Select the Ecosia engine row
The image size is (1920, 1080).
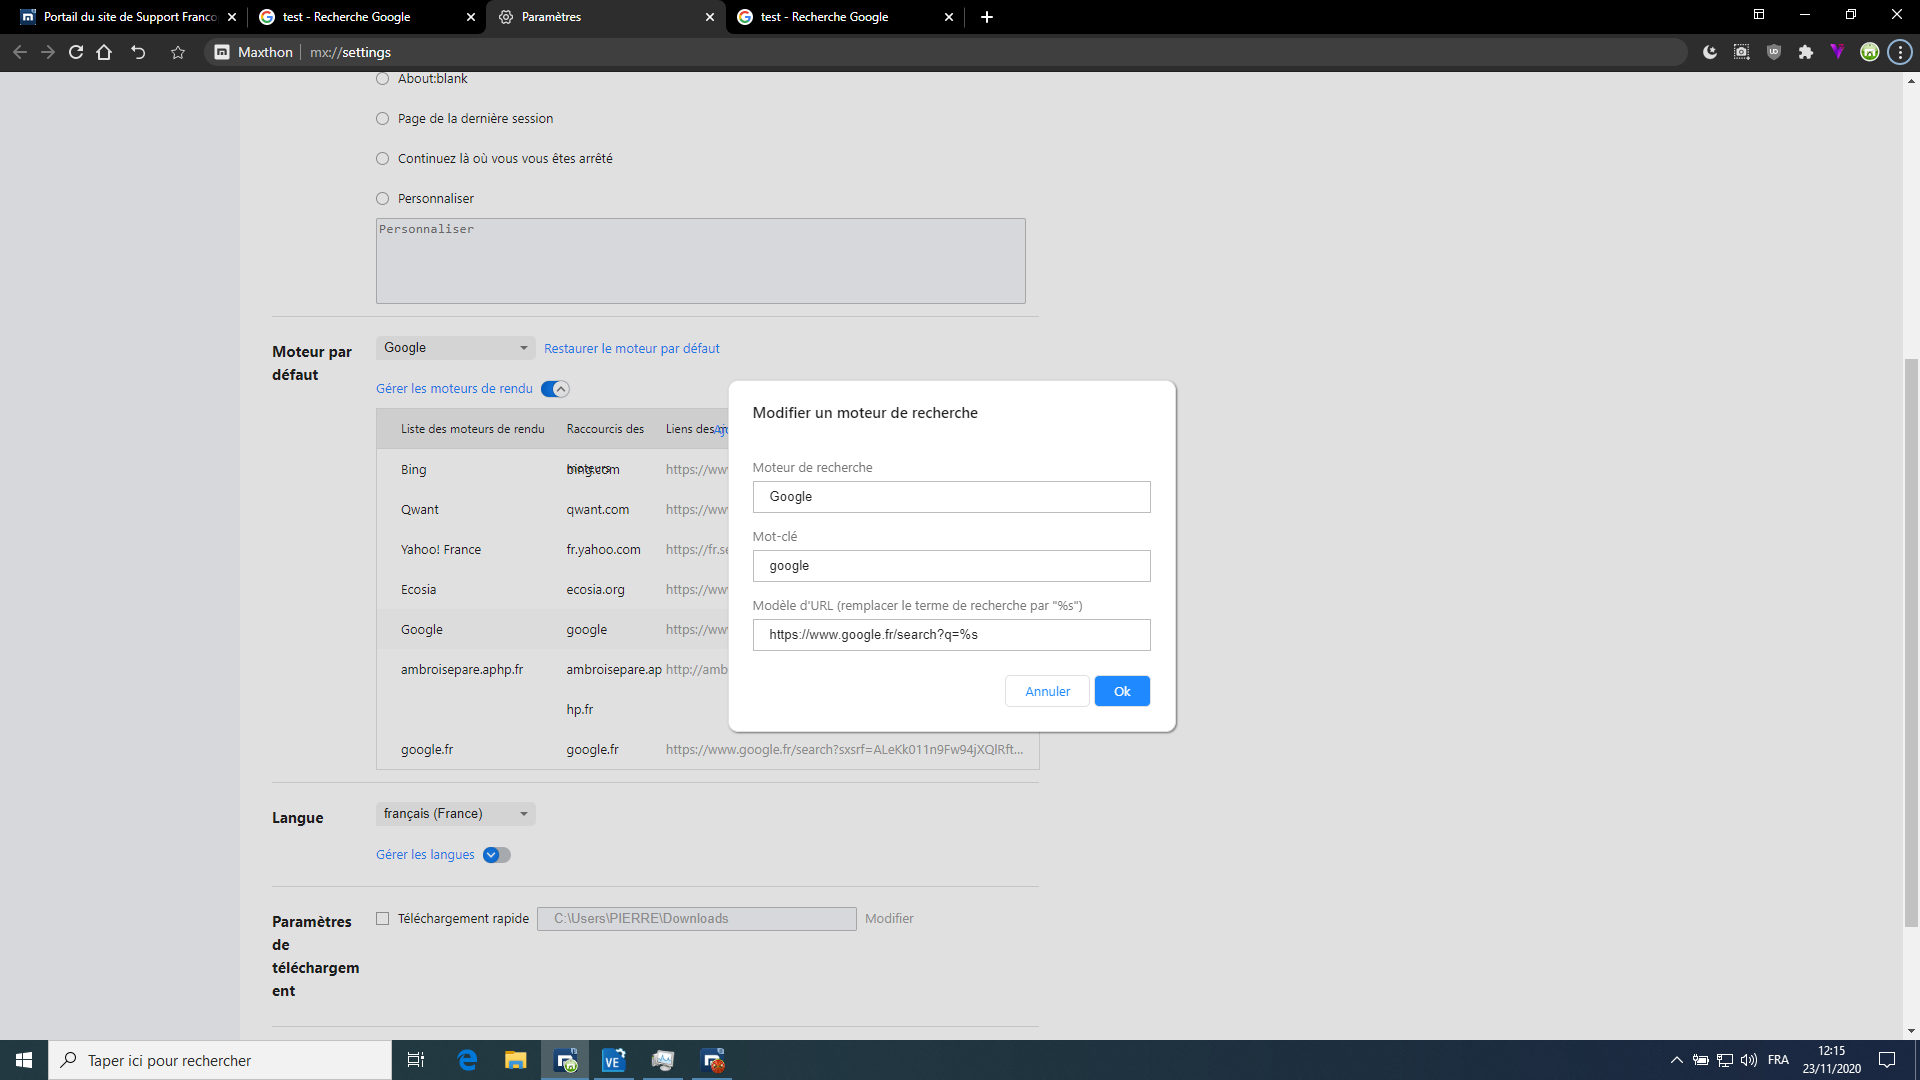coord(552,590)
